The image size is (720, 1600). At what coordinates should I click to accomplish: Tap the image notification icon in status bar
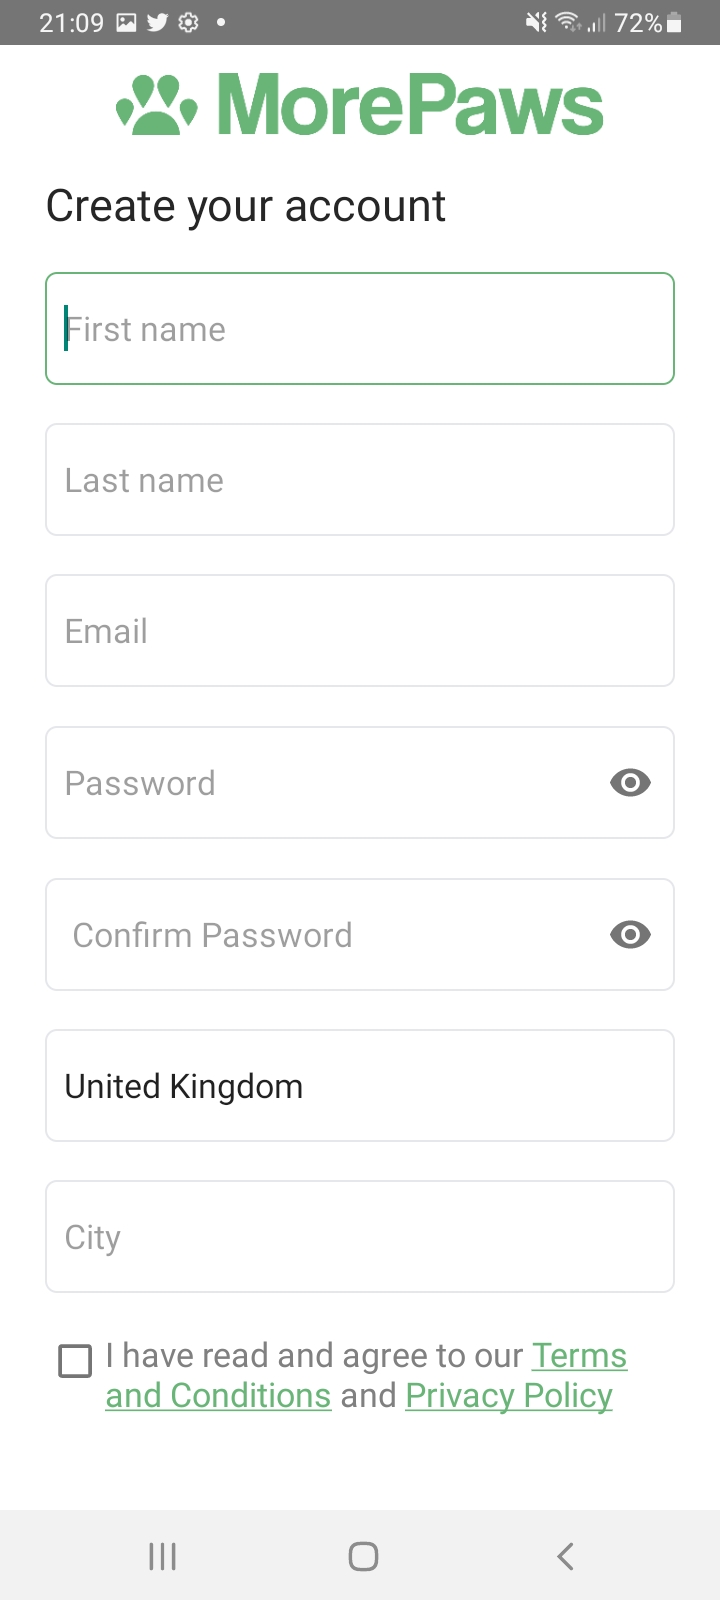pos(126,22)
